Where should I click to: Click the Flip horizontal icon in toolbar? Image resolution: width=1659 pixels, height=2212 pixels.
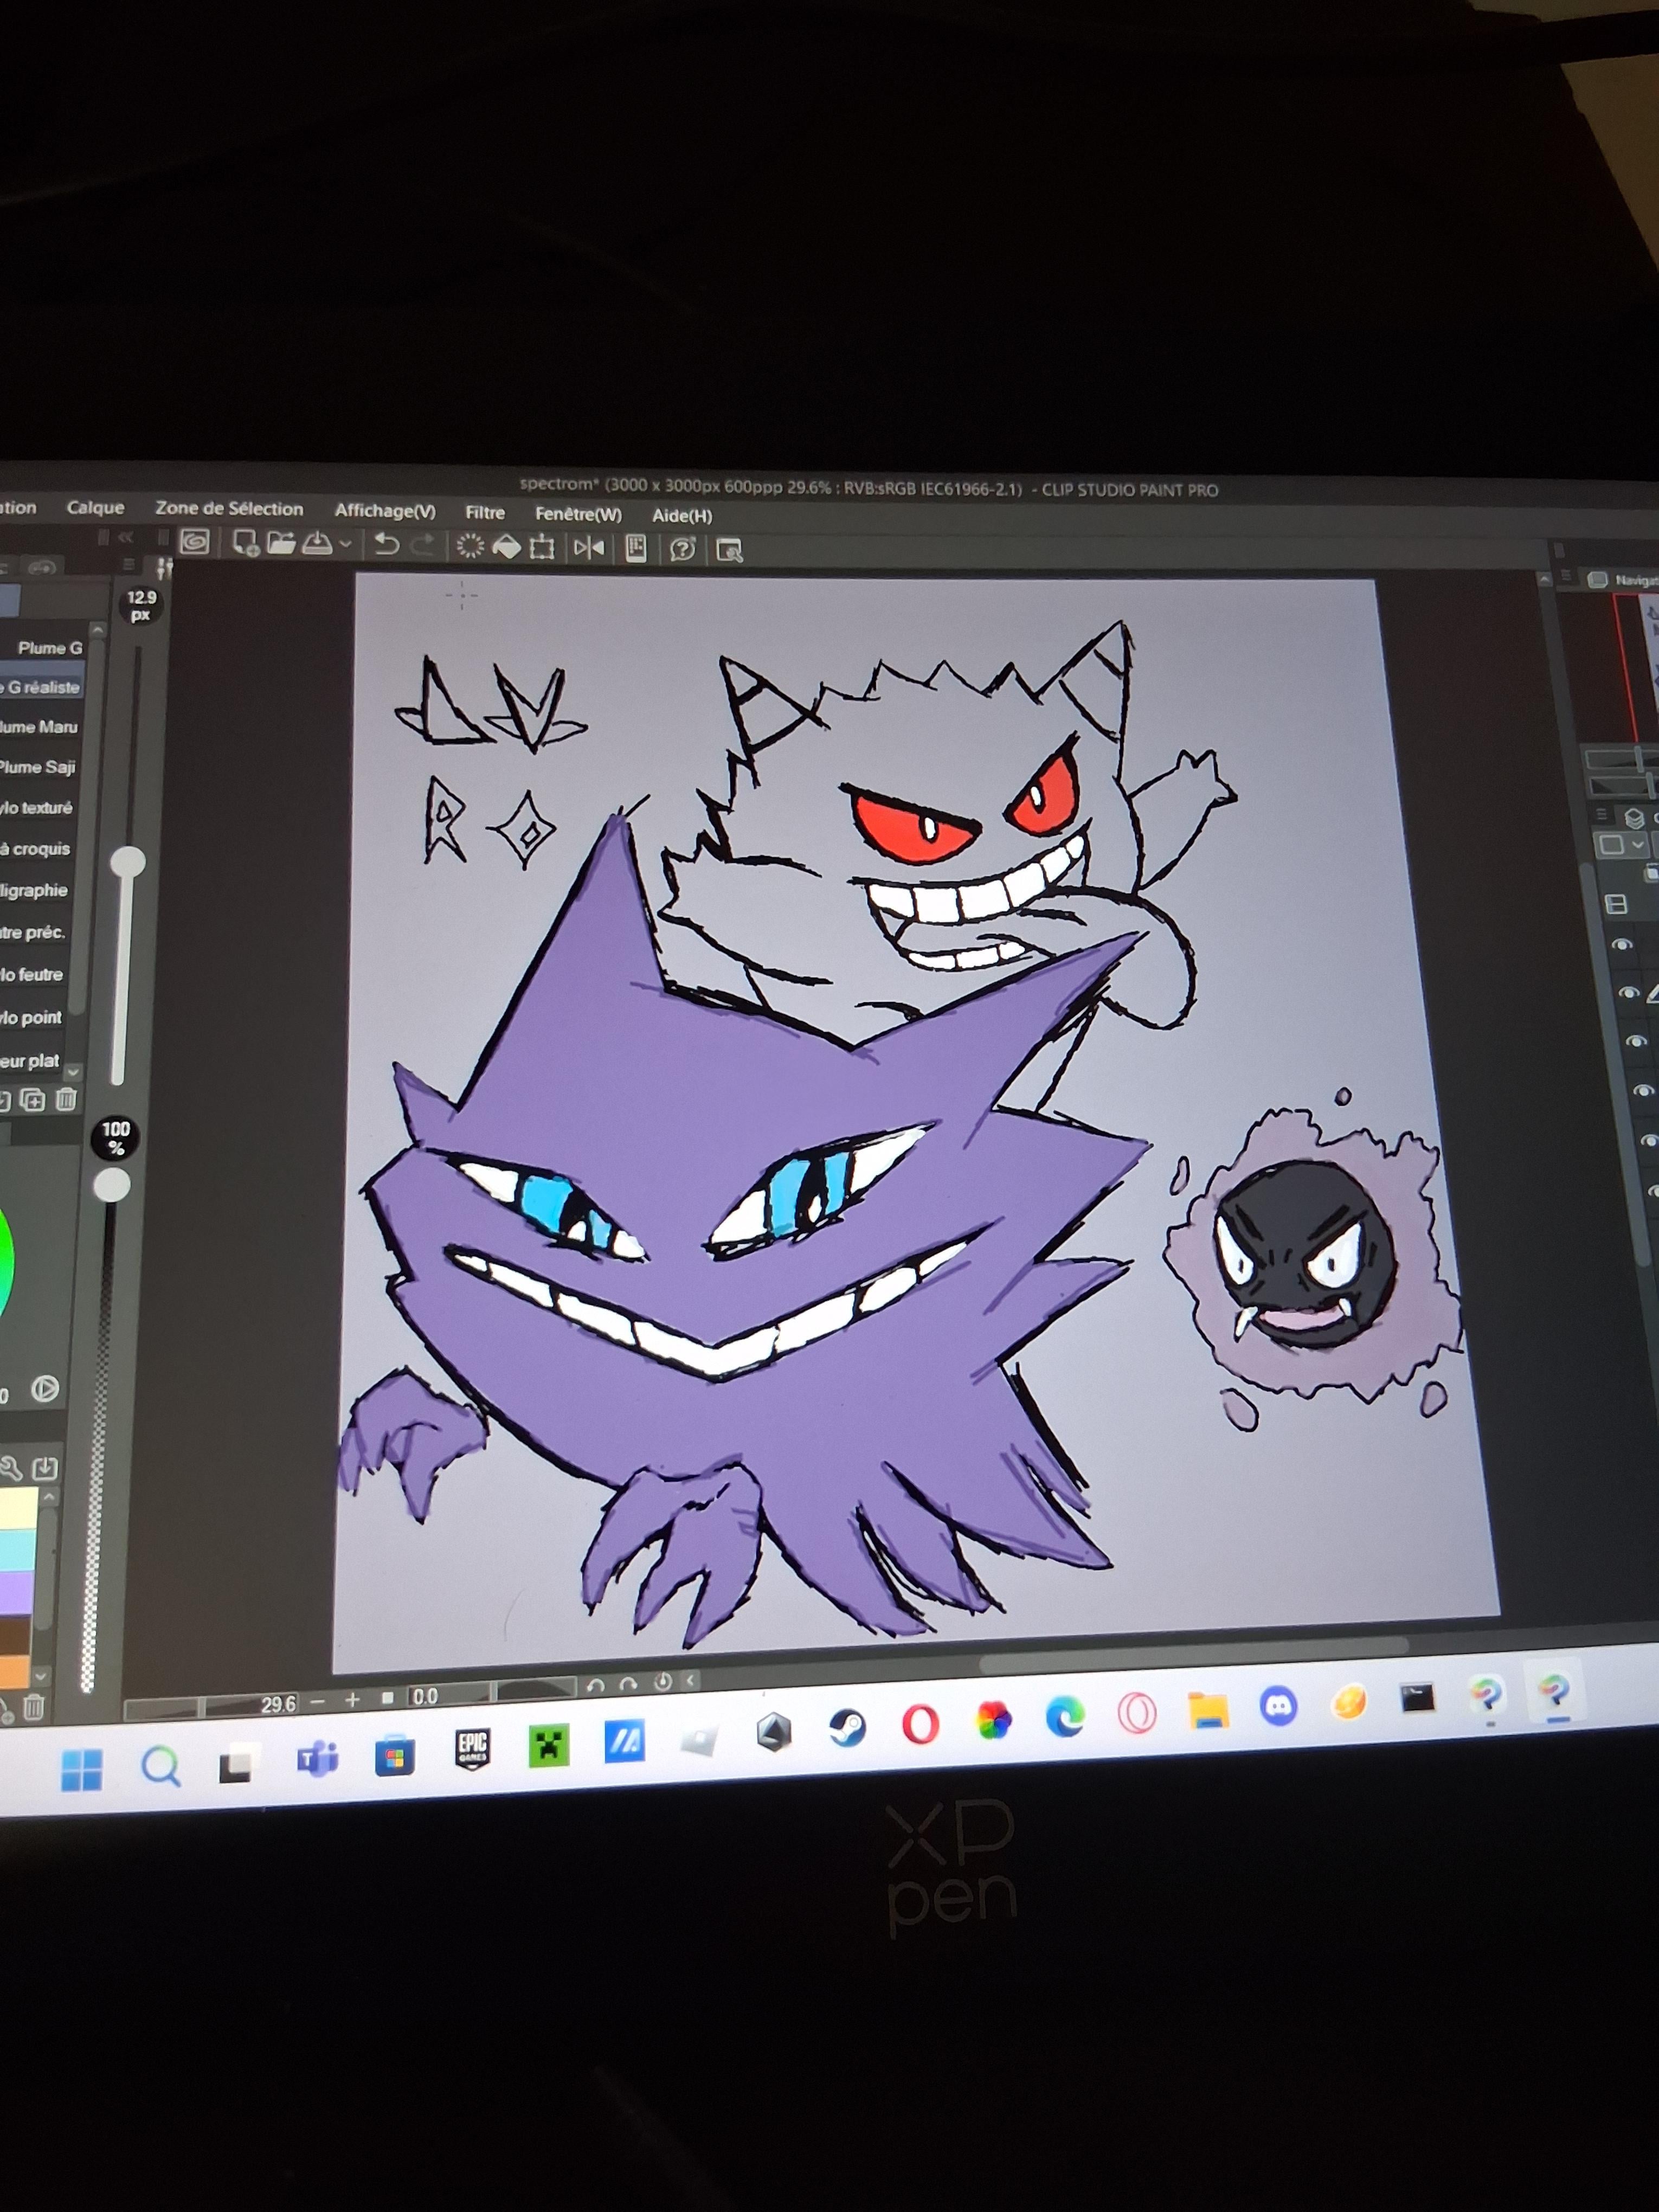(589, 548)
